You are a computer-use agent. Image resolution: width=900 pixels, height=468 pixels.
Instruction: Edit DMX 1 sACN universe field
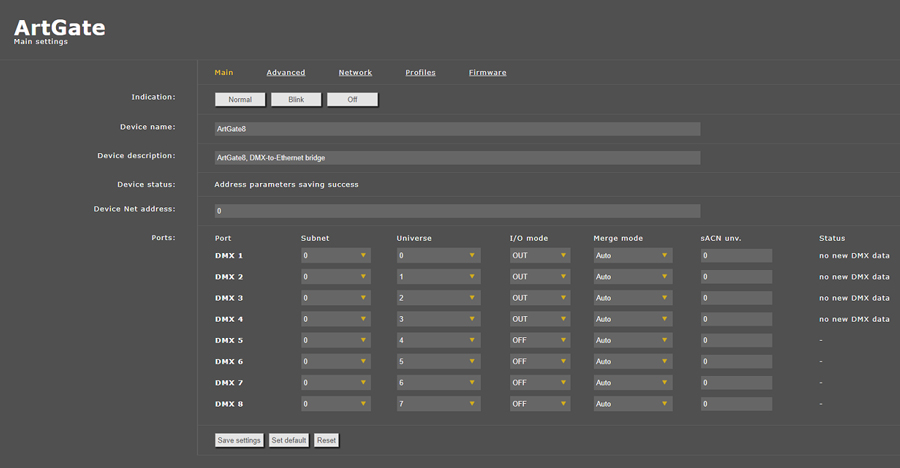click(x=736, y=256)
